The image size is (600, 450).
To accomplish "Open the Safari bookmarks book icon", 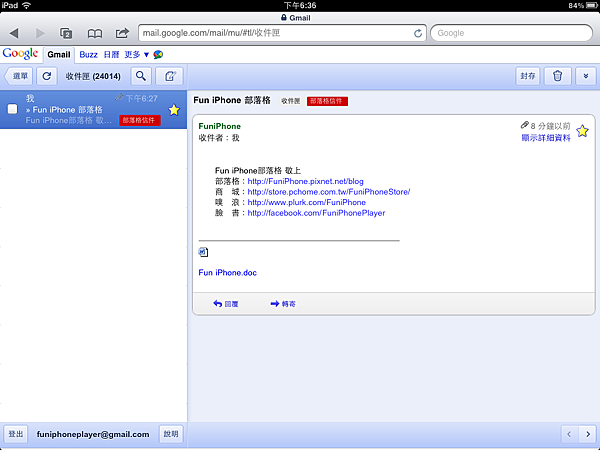I will click(x=95, y=34).
